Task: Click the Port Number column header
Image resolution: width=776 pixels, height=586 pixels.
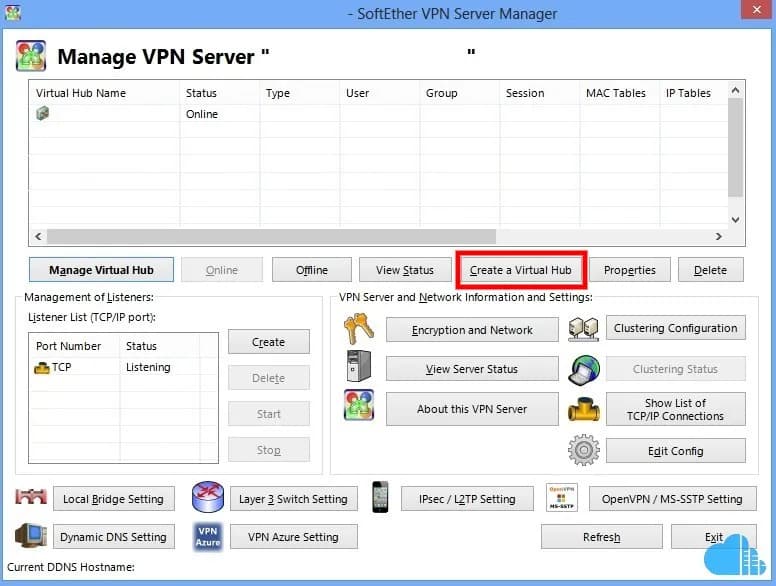Action: click(75, 346)
